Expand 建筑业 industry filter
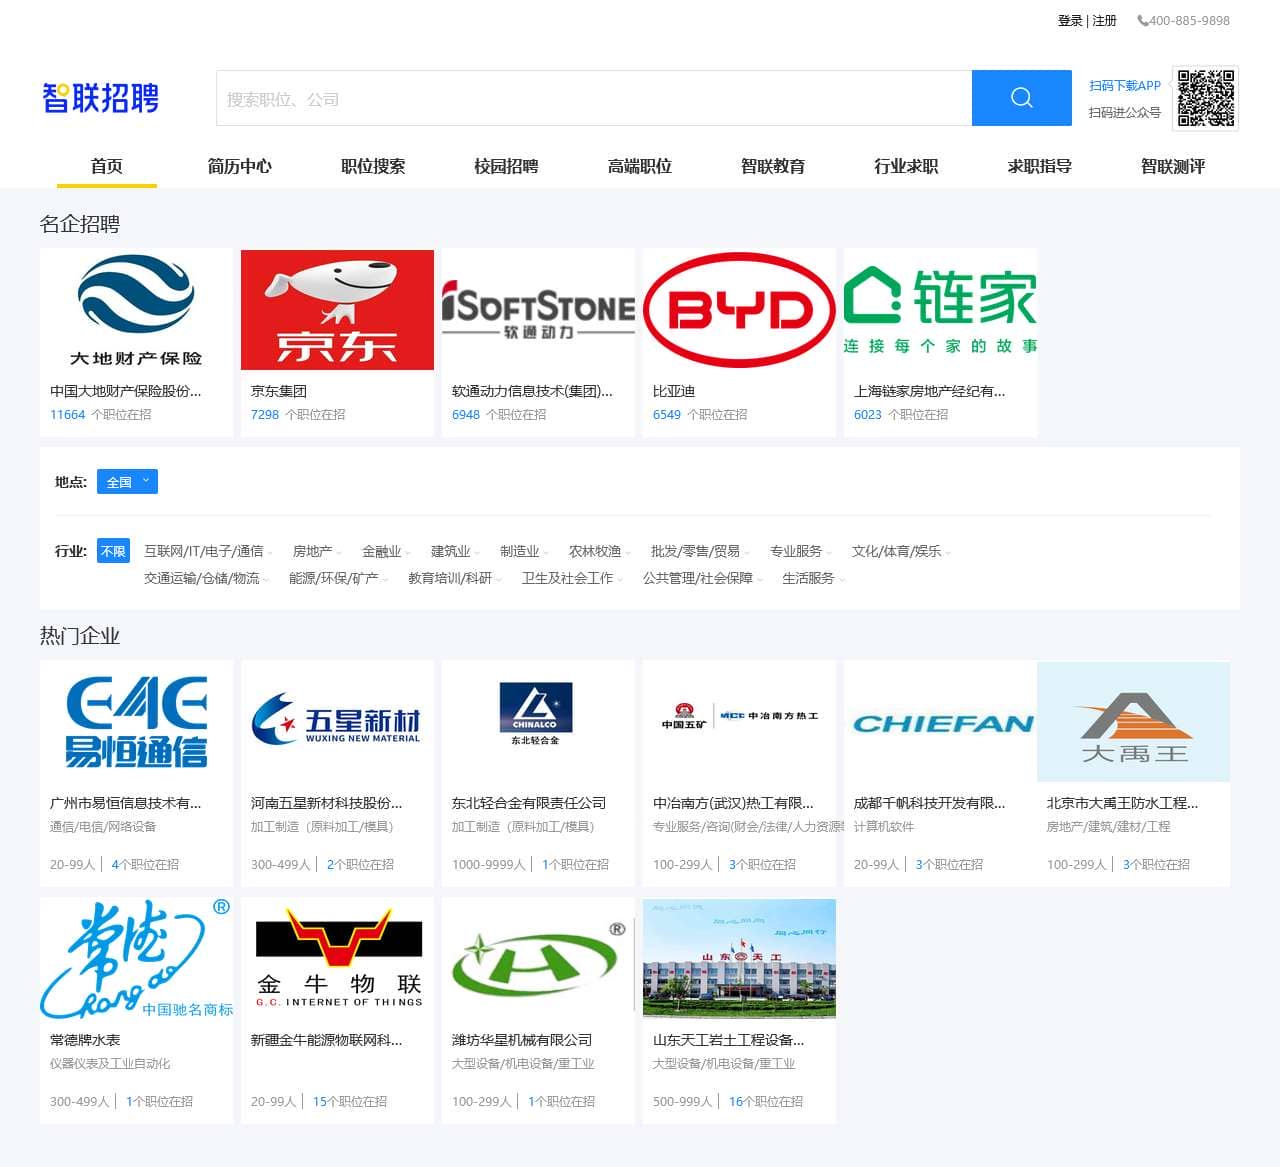1280x1167 pixels. 454,551
